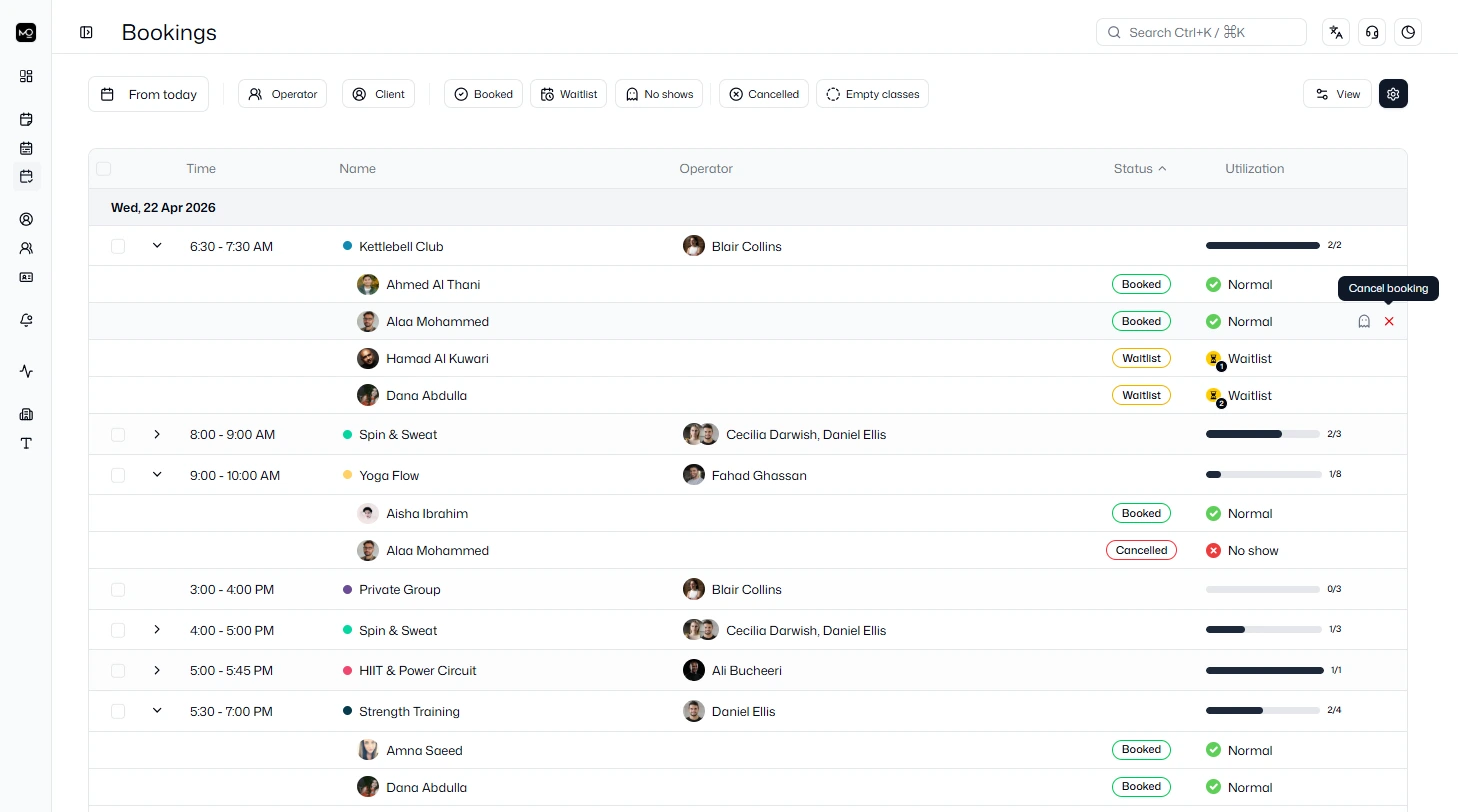Open the View options button

1337,94
